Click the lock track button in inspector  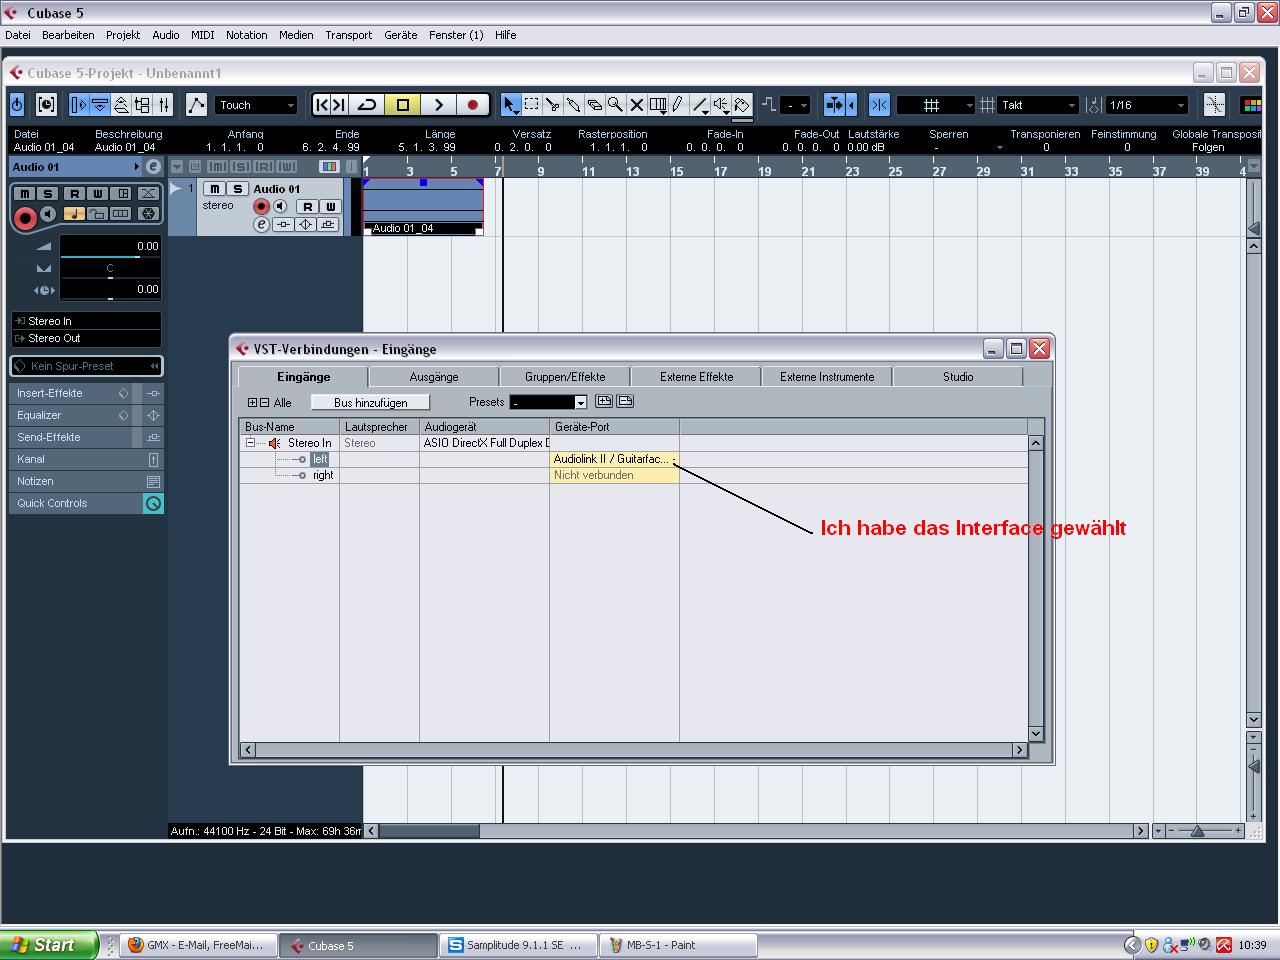click(97, 214)
